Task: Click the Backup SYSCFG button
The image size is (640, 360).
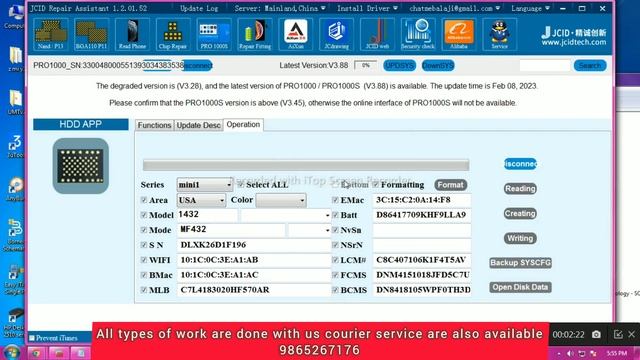Action: [x=520, y=263]
